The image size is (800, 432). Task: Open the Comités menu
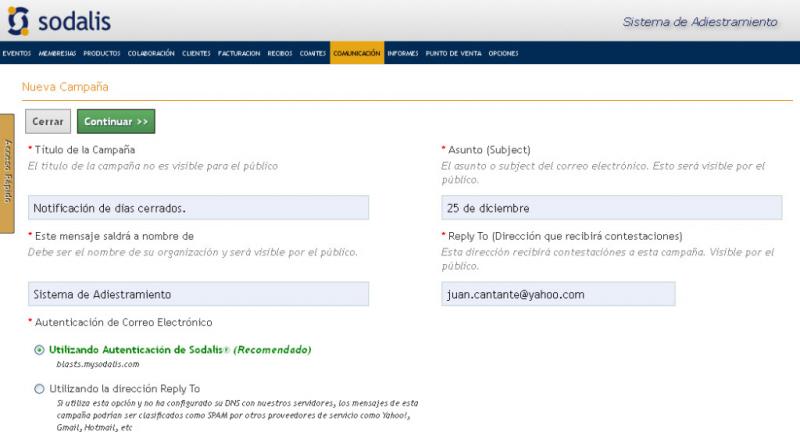313,53
